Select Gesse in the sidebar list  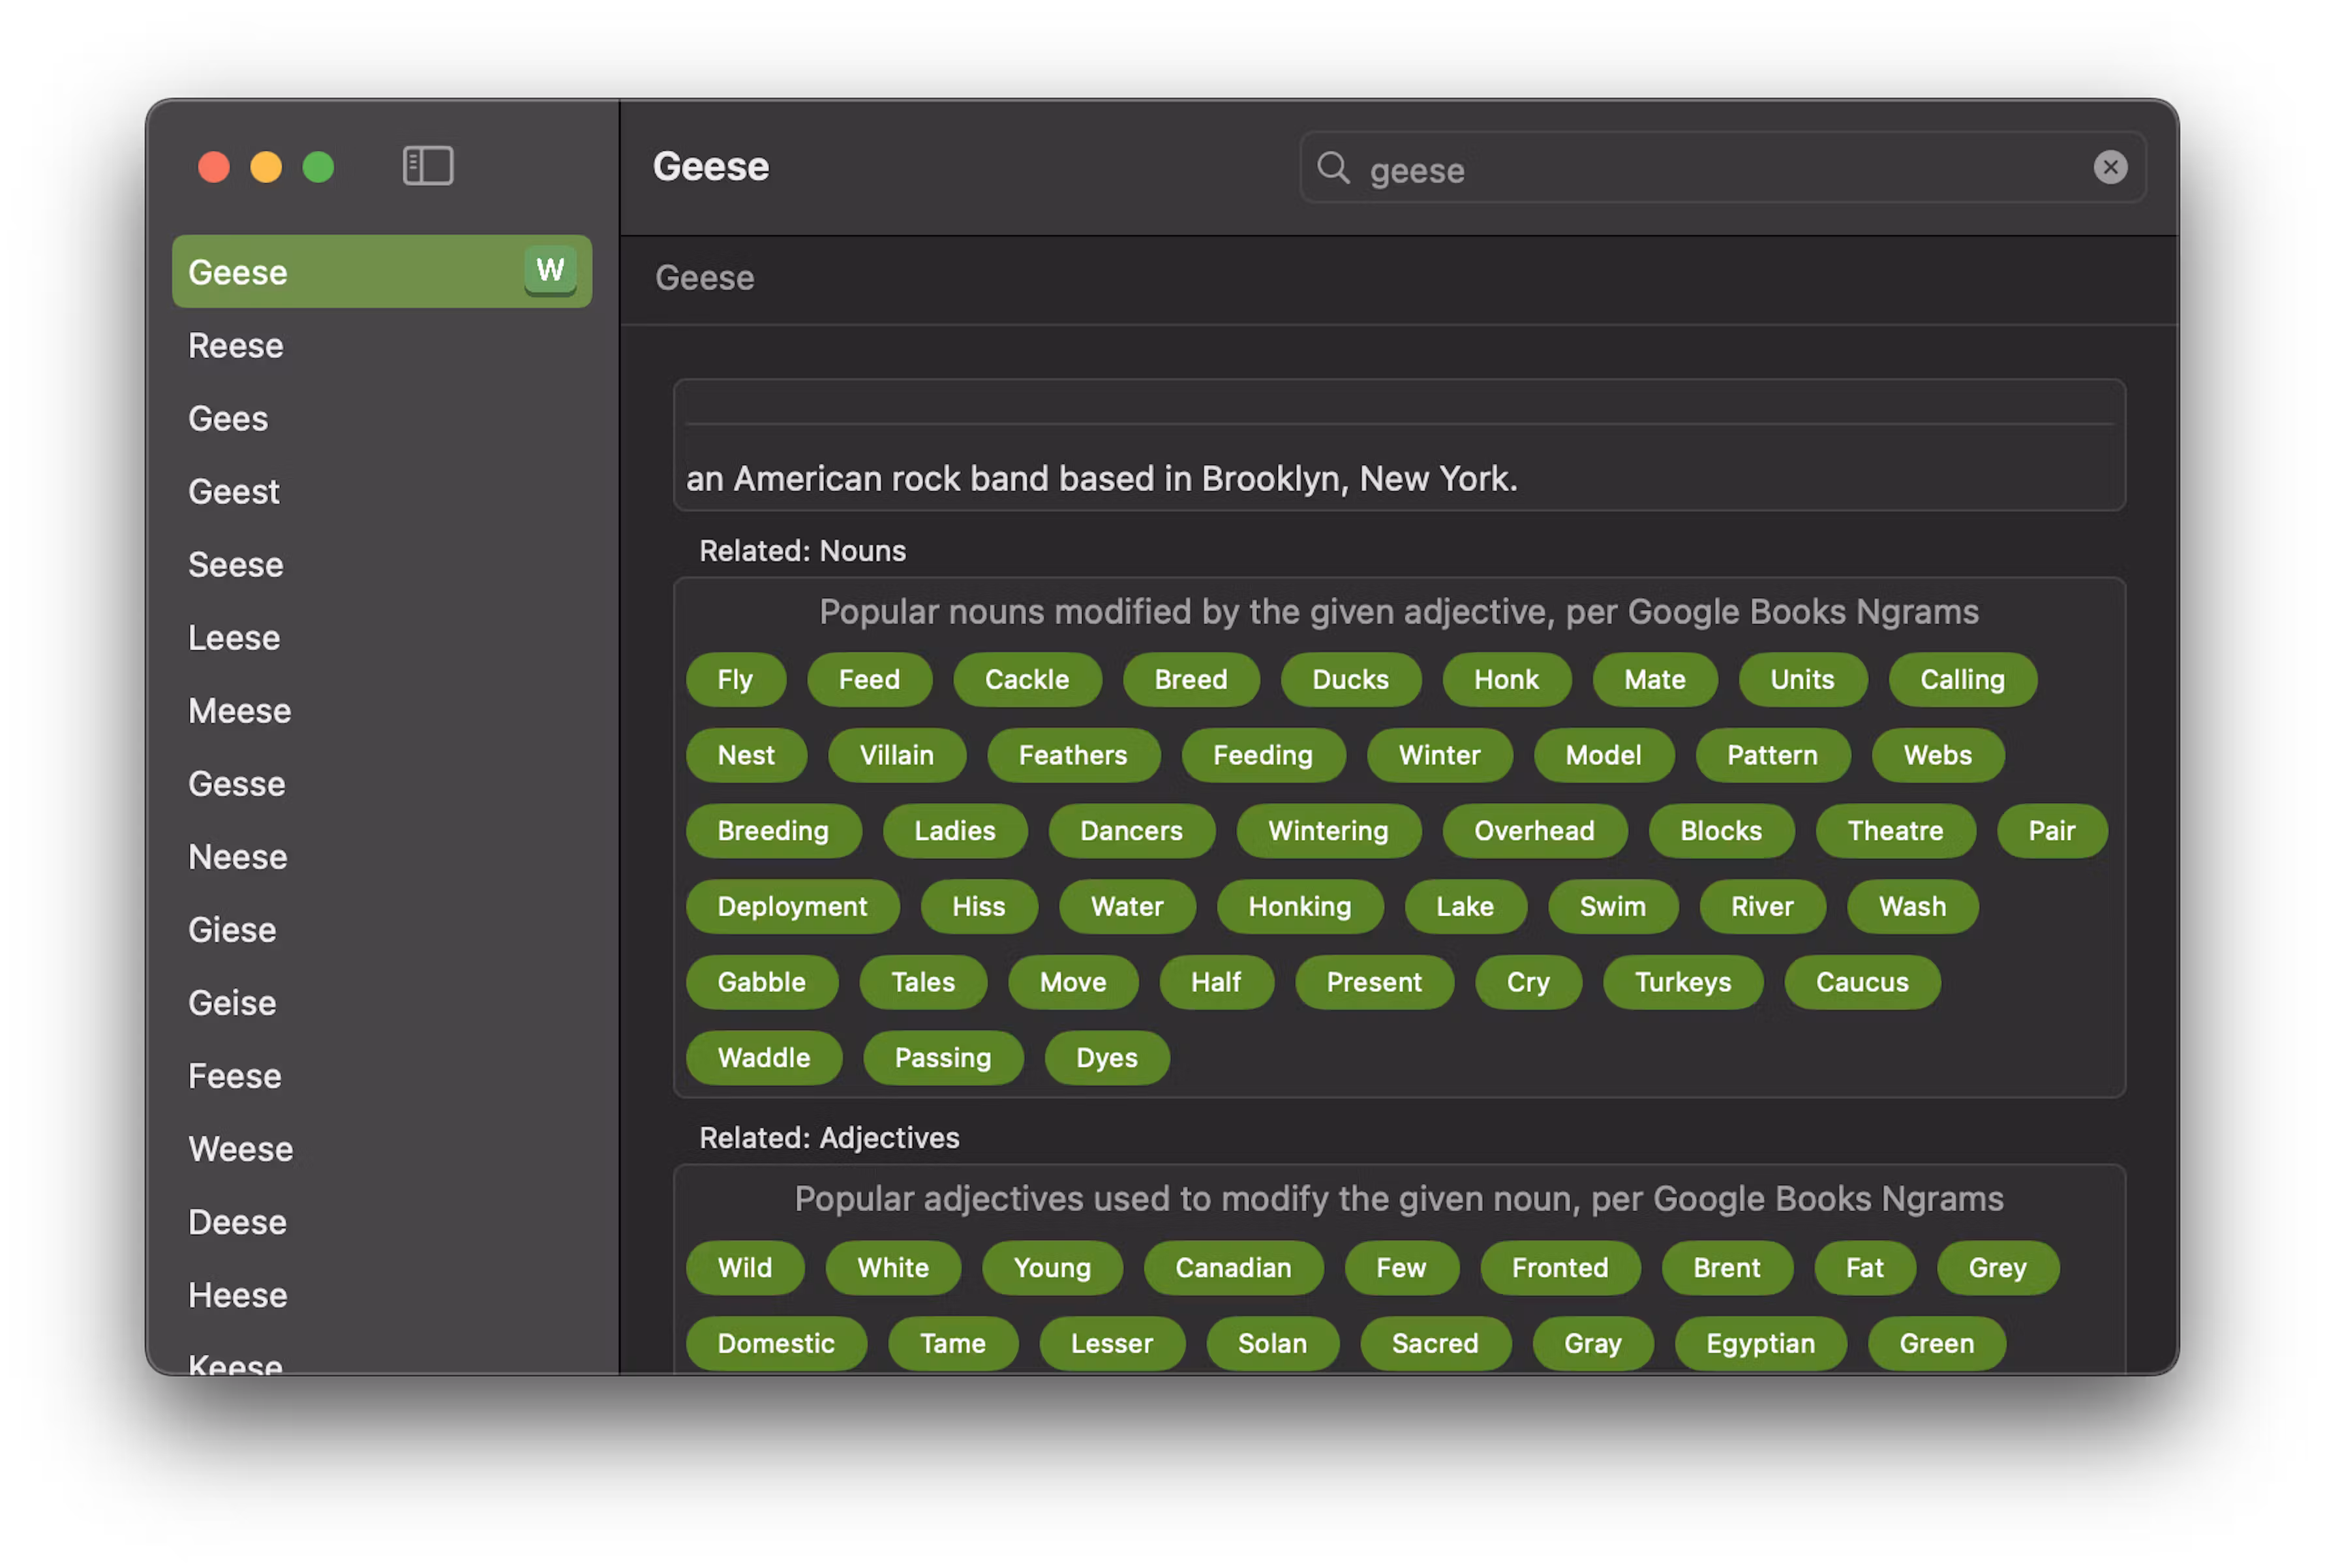click(x=382, y=784)
